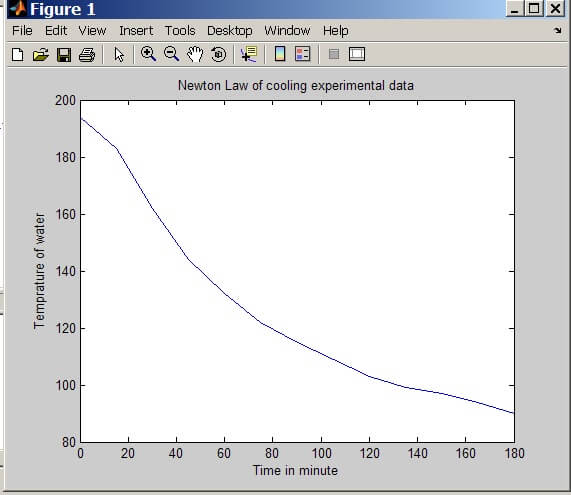This screenshot has width=571, height=495.
Task: Close the Figure 1 window
Action: click(x=555, y=8)
